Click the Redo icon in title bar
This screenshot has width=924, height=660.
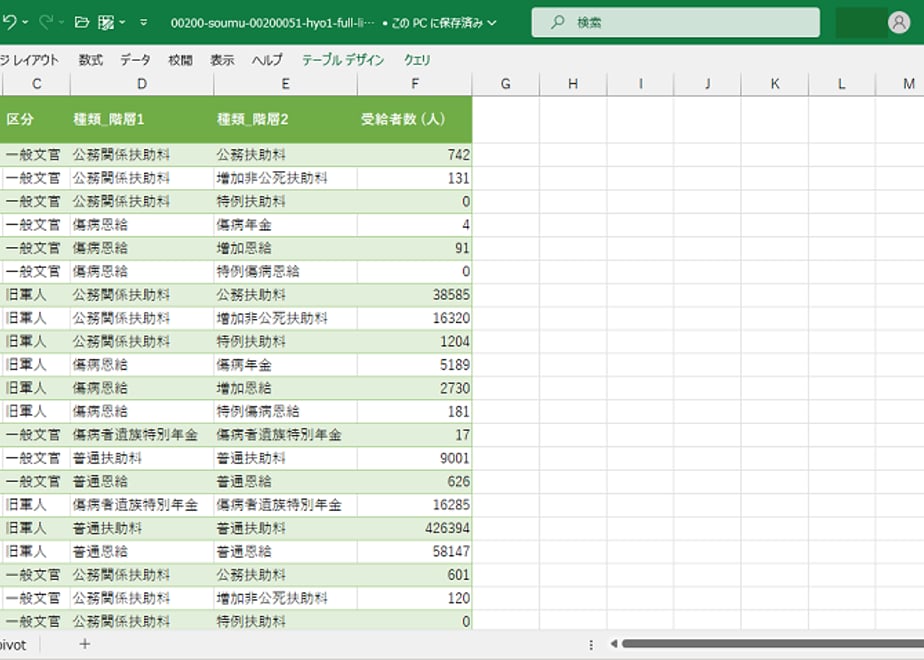point(46,22)
